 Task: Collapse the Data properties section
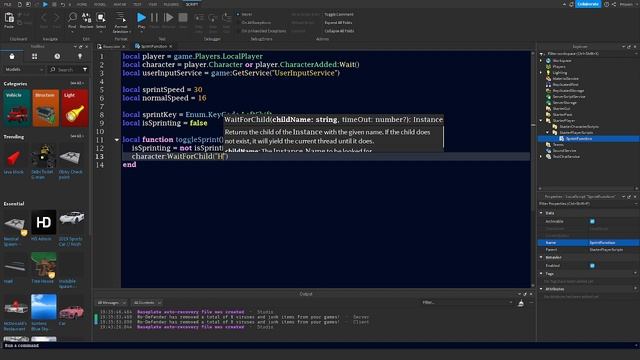[542, 213]
